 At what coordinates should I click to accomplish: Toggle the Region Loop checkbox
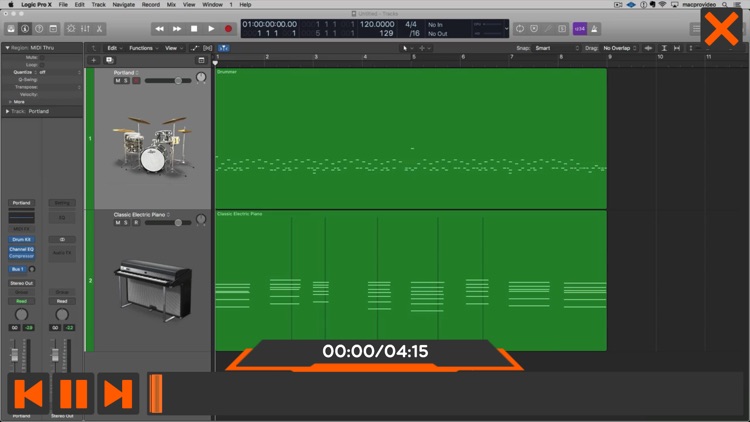tap(42, 65)
